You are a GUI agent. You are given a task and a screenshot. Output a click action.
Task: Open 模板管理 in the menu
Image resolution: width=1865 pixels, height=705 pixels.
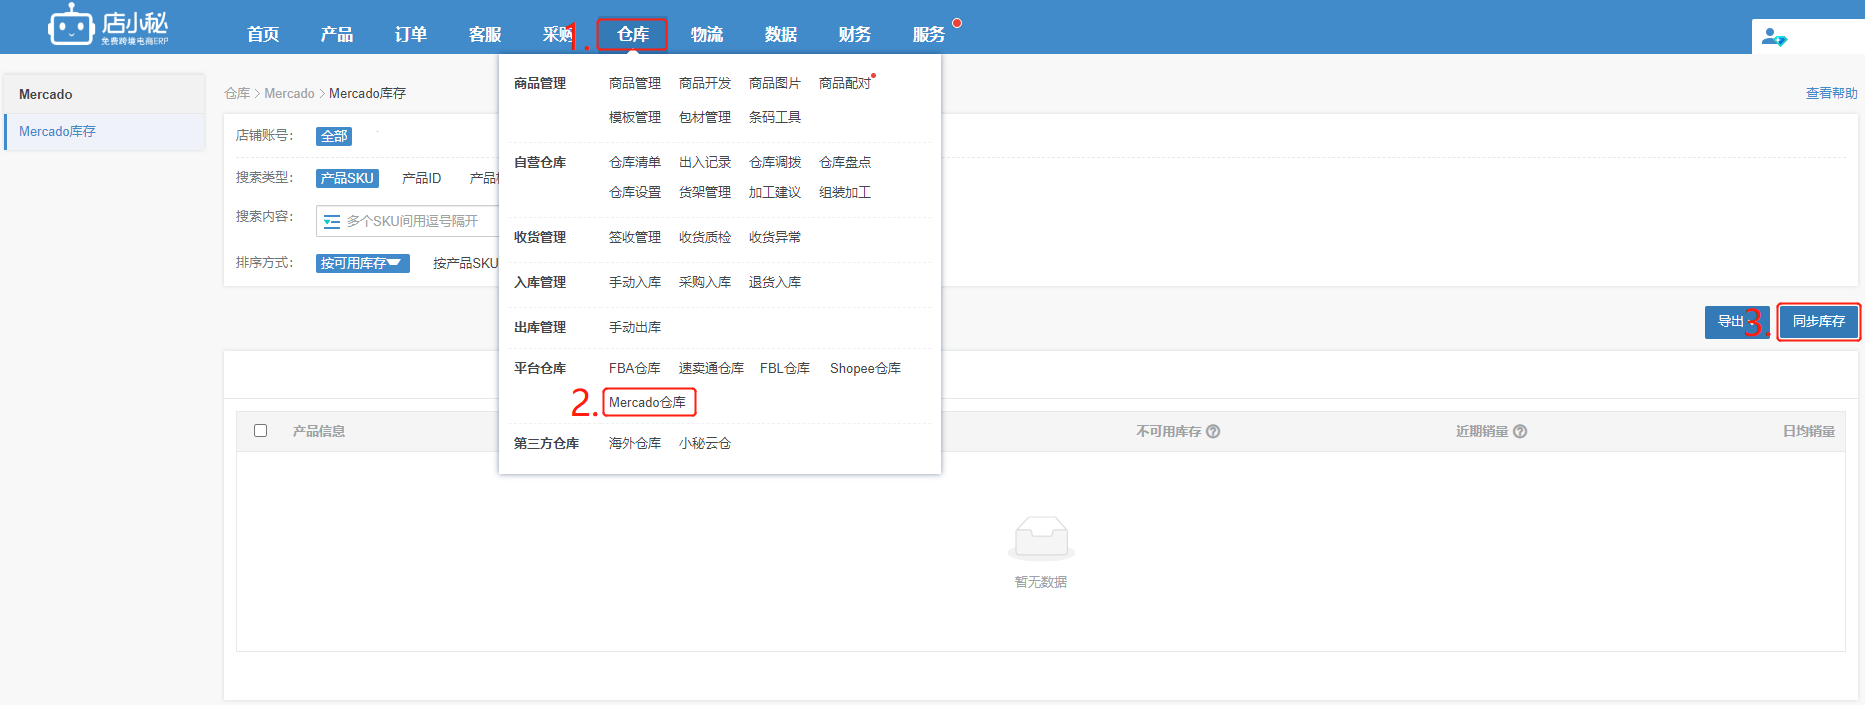tap(635, 117)
